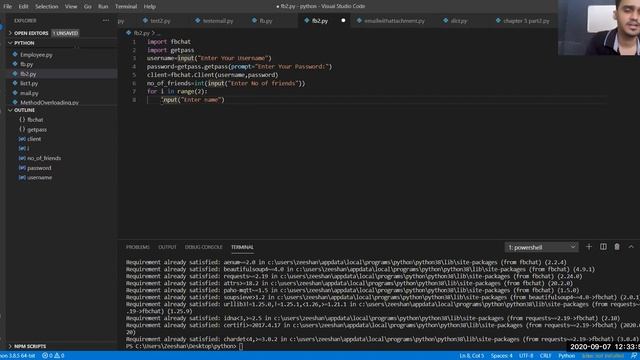This screenshot has height=360, width=640.
Task: Click Ln 8, Col 5 cursor position indicator
Action: (x=471, y=356)
